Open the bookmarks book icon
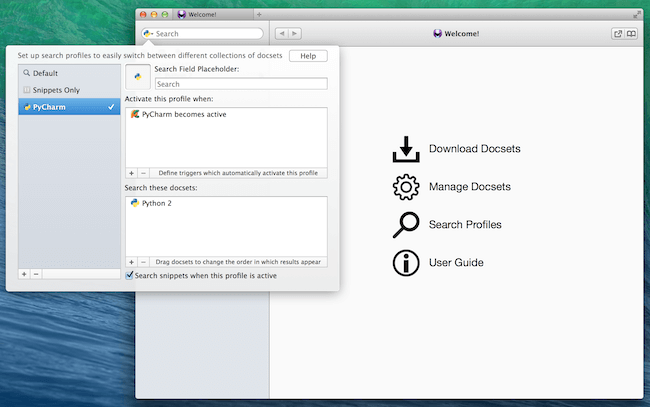The width and height of the screenshot is (650, 407). 631,34
